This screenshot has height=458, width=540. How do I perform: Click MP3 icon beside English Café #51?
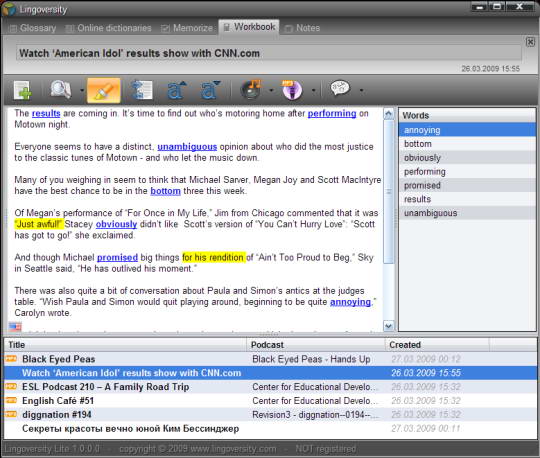pos(11,400)
